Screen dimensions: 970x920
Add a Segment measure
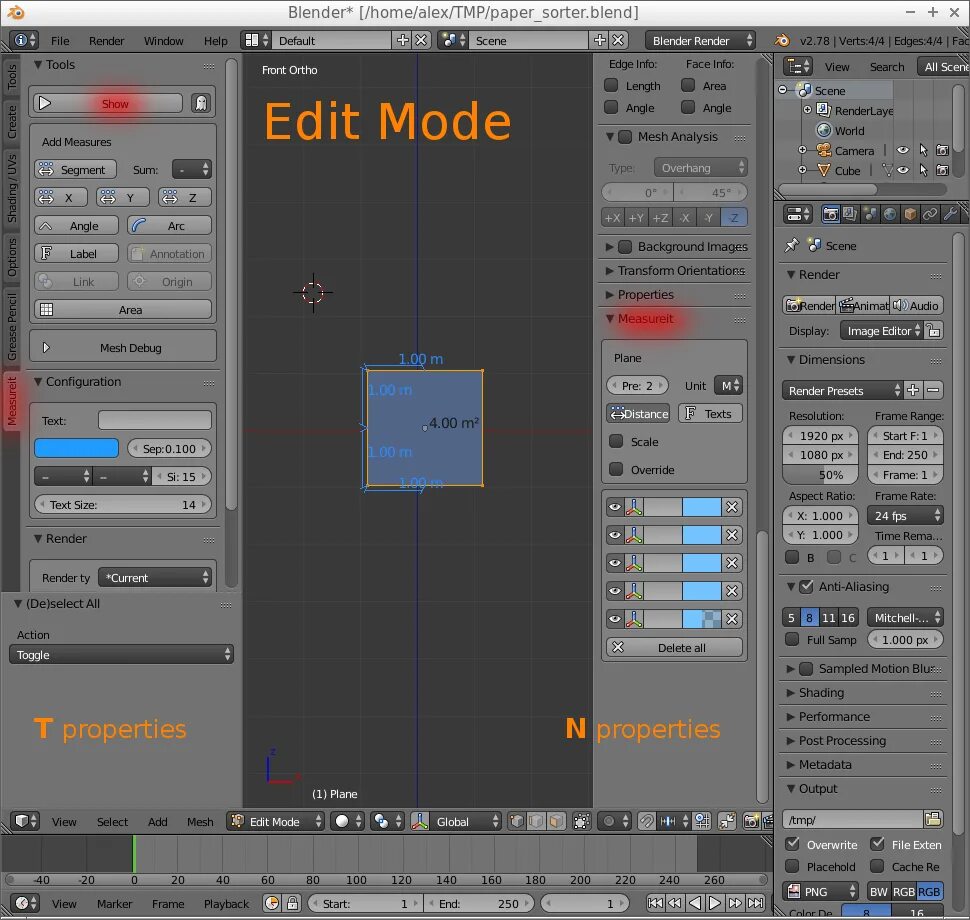coord(75,170)
